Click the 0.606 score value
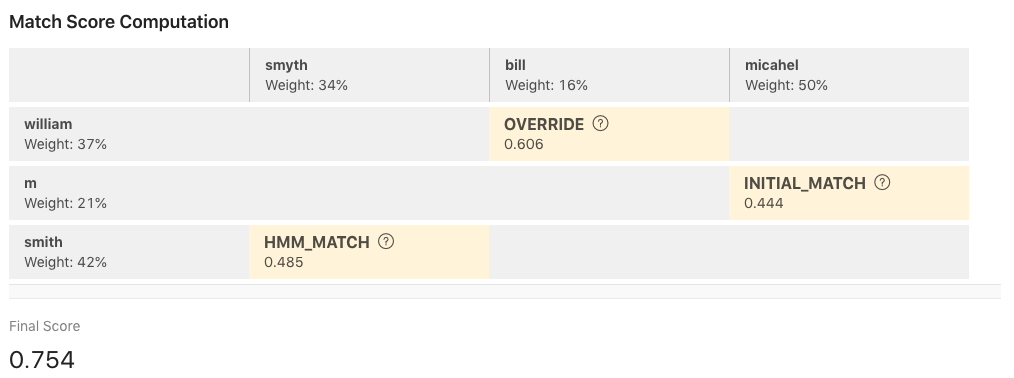1014x378 pixels. coord(524,144)
